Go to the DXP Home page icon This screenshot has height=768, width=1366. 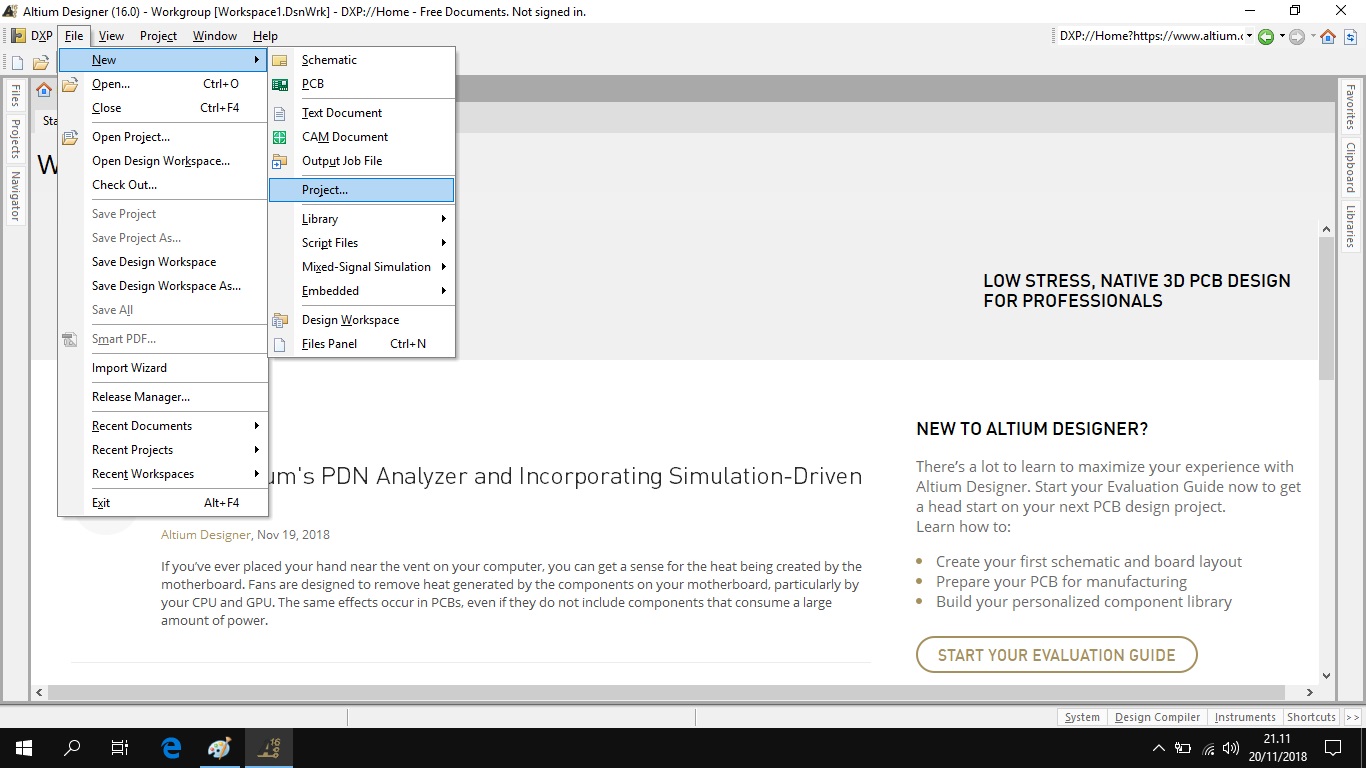[1328, 37]
